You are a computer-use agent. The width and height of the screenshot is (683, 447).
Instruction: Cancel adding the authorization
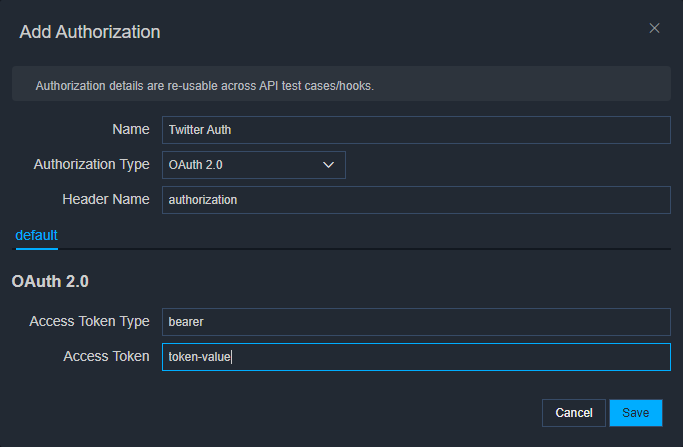tap(574, 413)
